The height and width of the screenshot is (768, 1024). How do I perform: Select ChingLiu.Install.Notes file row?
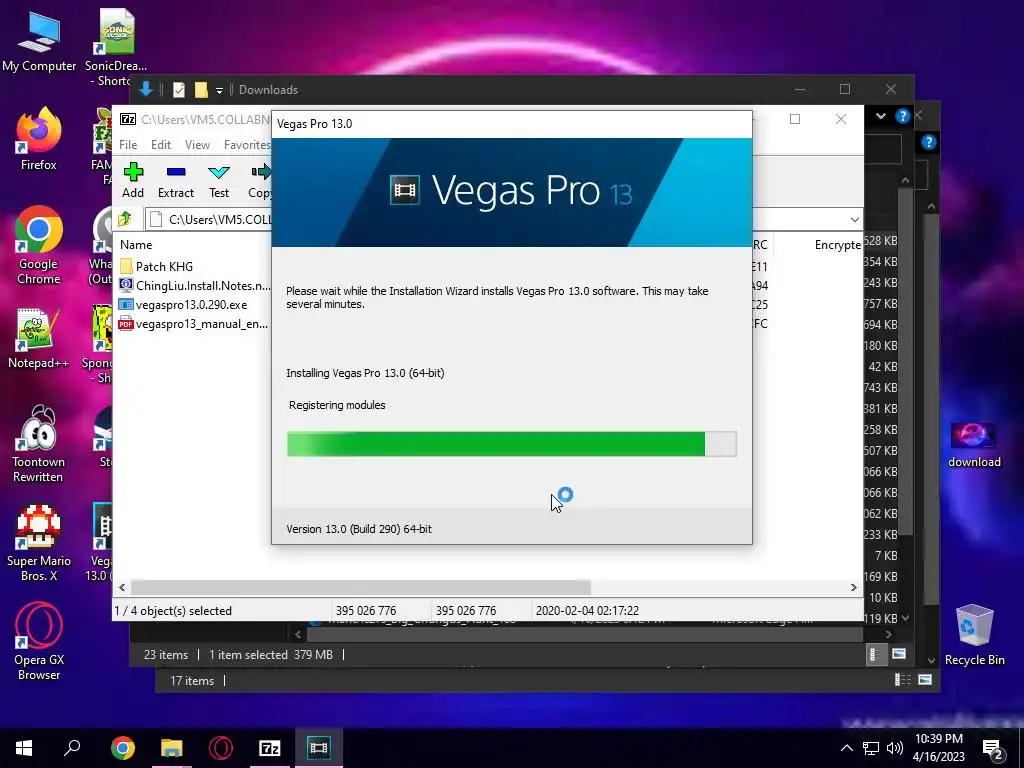195,285
